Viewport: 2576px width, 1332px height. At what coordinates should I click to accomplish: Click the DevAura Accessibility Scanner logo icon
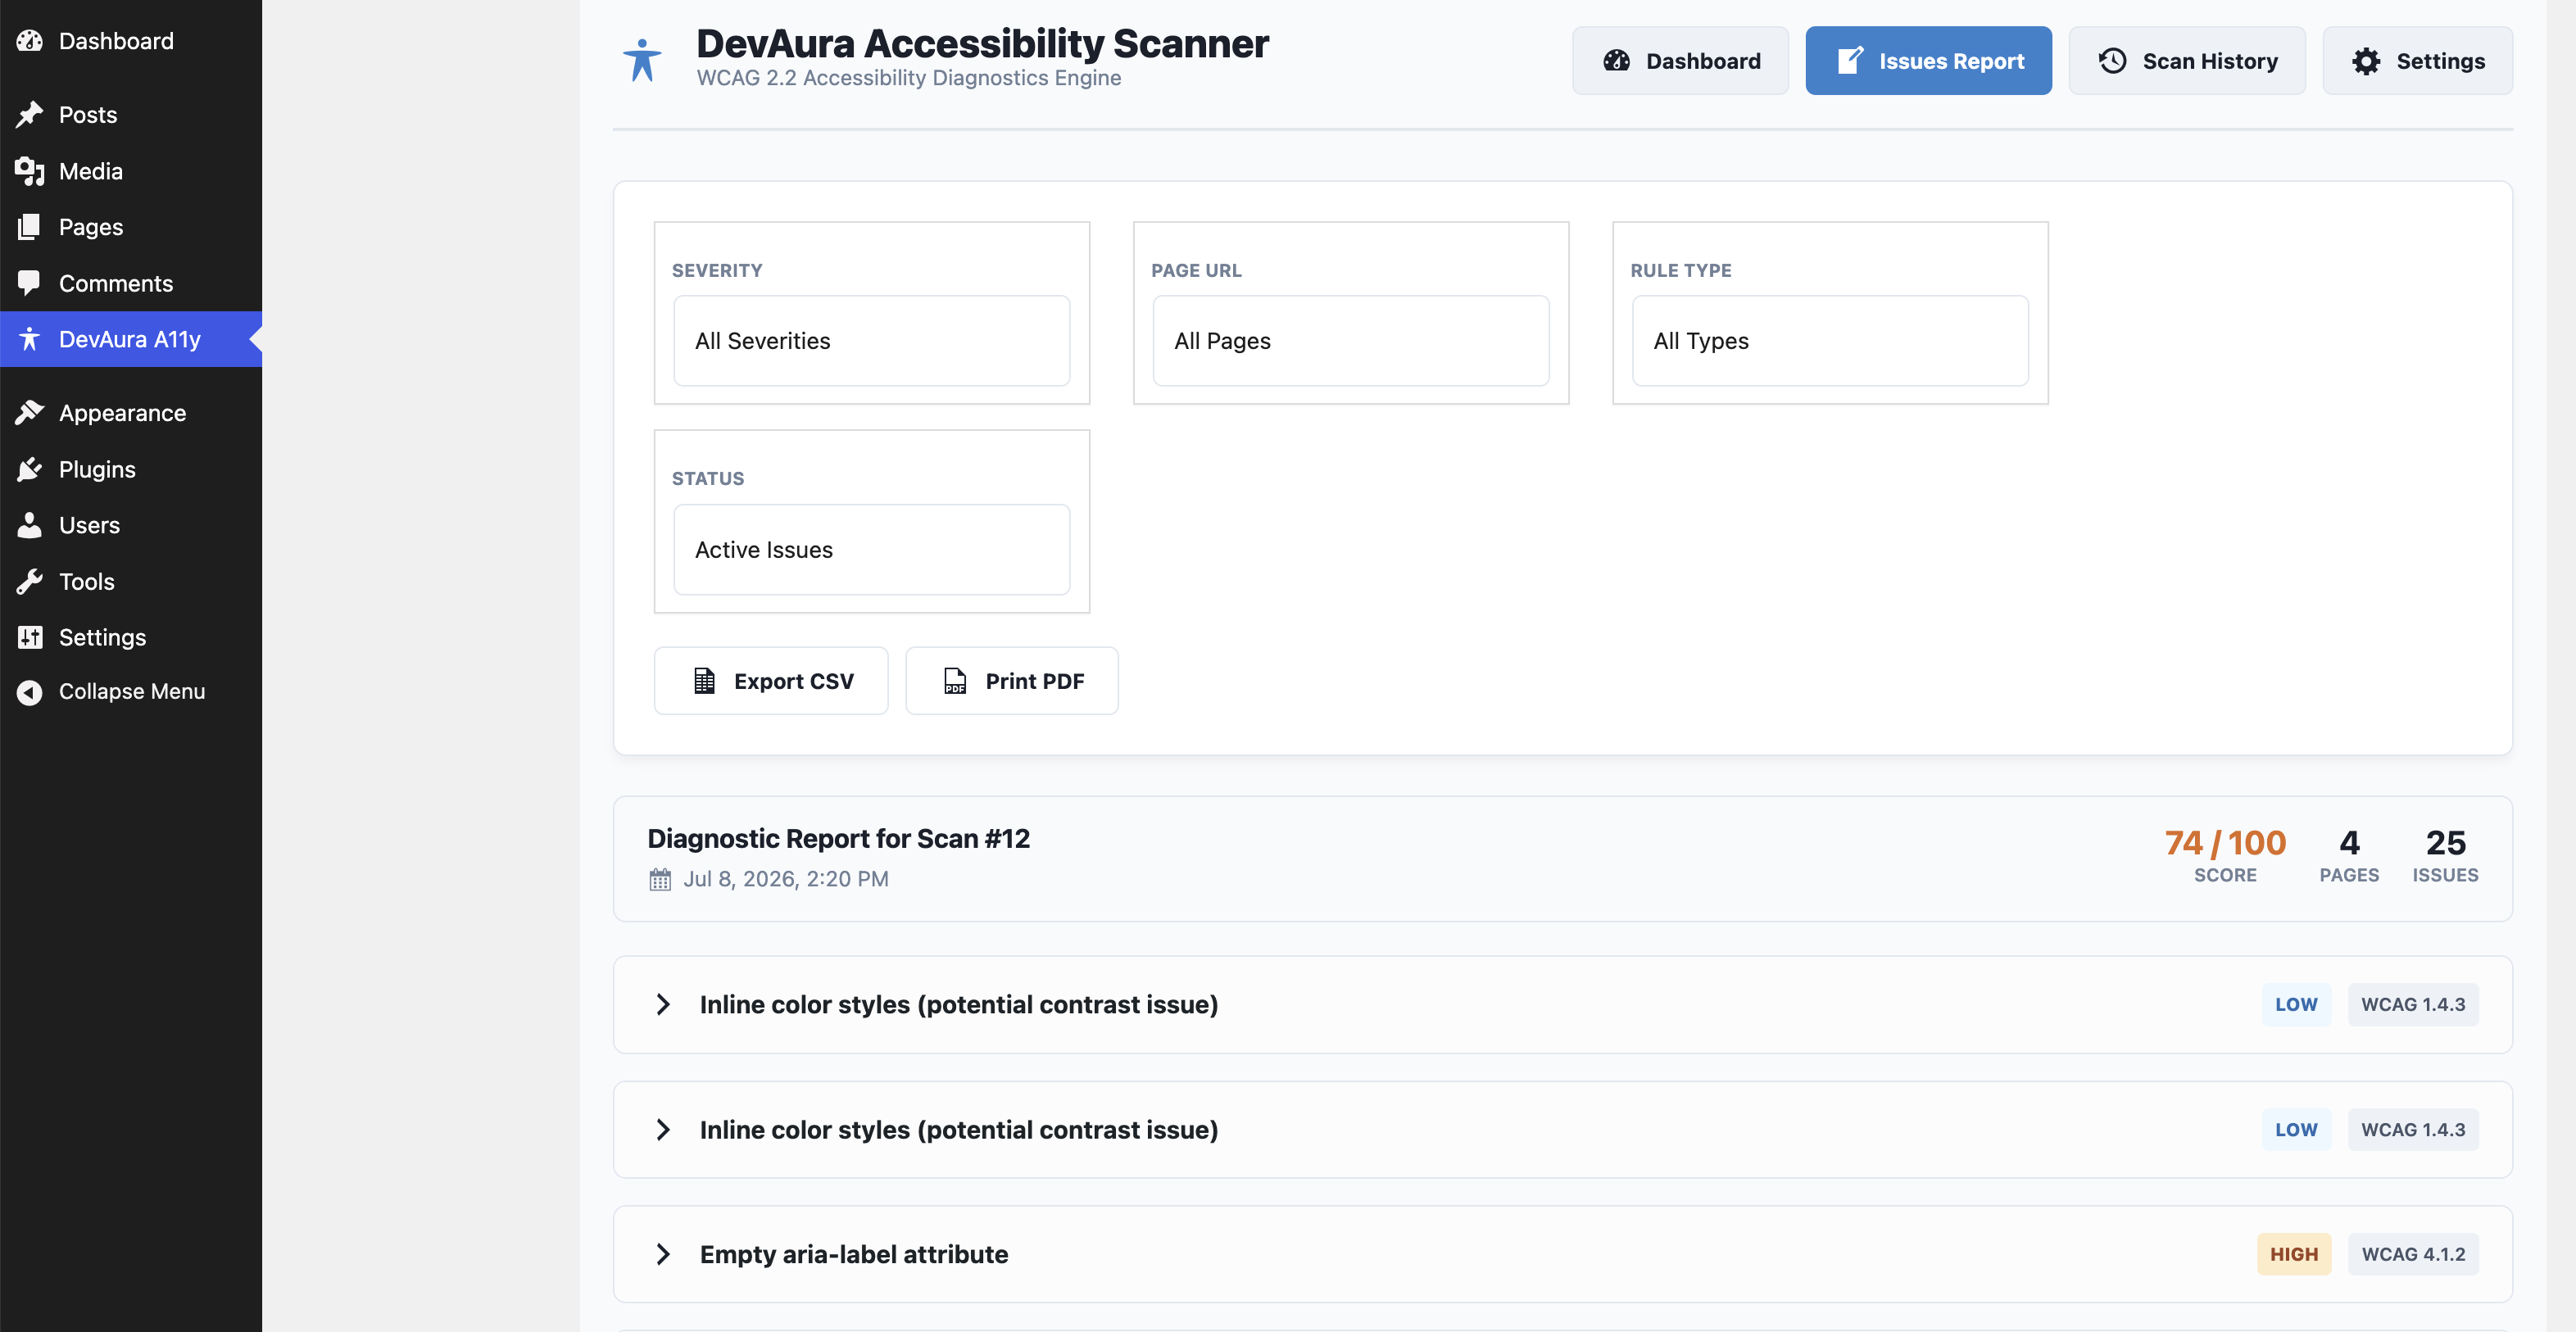tap(642, 60)
